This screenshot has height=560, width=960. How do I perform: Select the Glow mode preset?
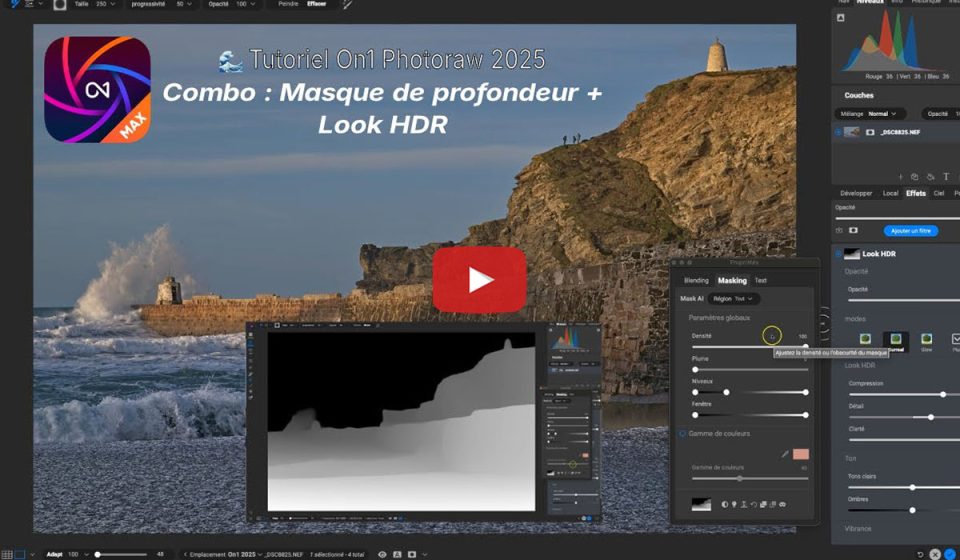pos(926,341)
